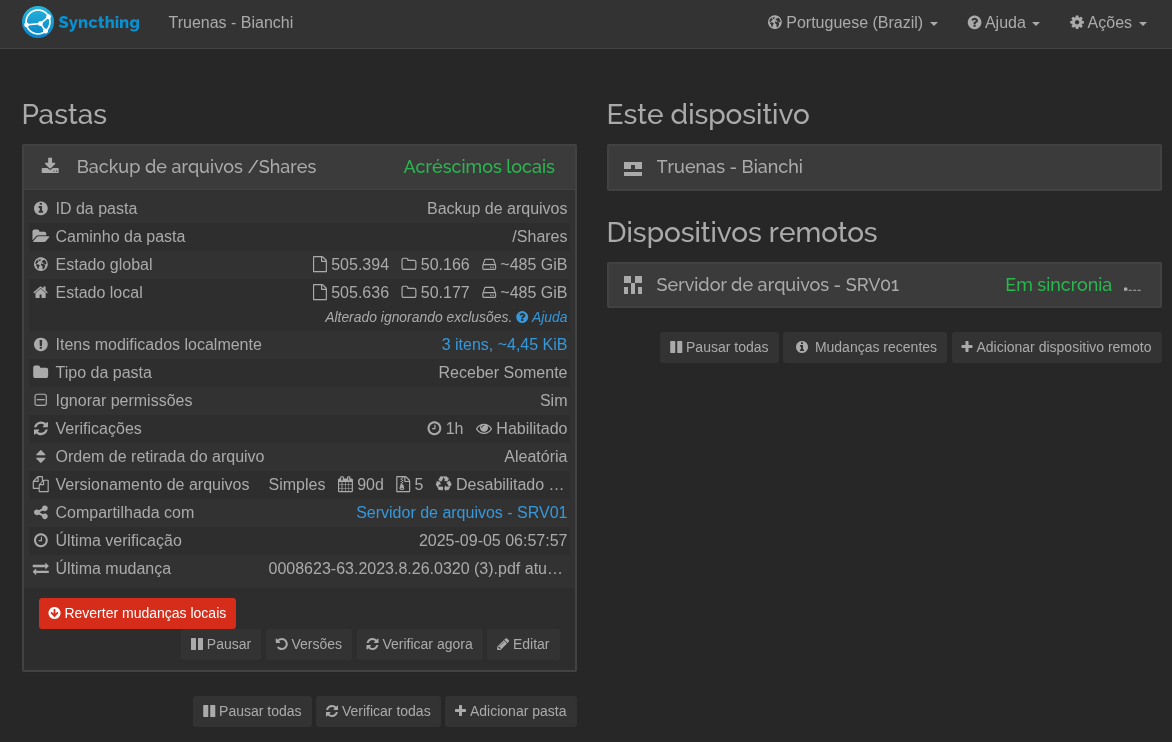This screenshot has height=742, width=1172.
Task: Click the 2025-09-05 06:57:57 timestamp
Action: [493, 540]
